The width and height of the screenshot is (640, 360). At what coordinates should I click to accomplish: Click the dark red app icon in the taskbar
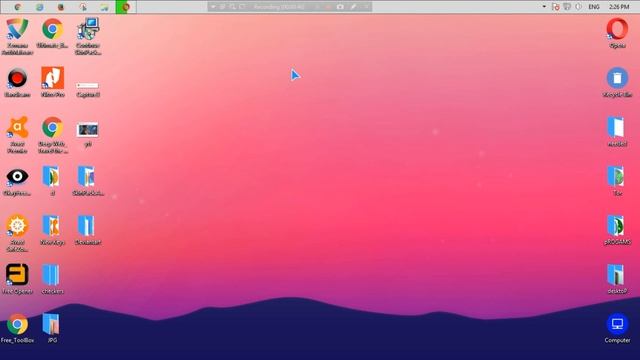click(x=61, y=7)
